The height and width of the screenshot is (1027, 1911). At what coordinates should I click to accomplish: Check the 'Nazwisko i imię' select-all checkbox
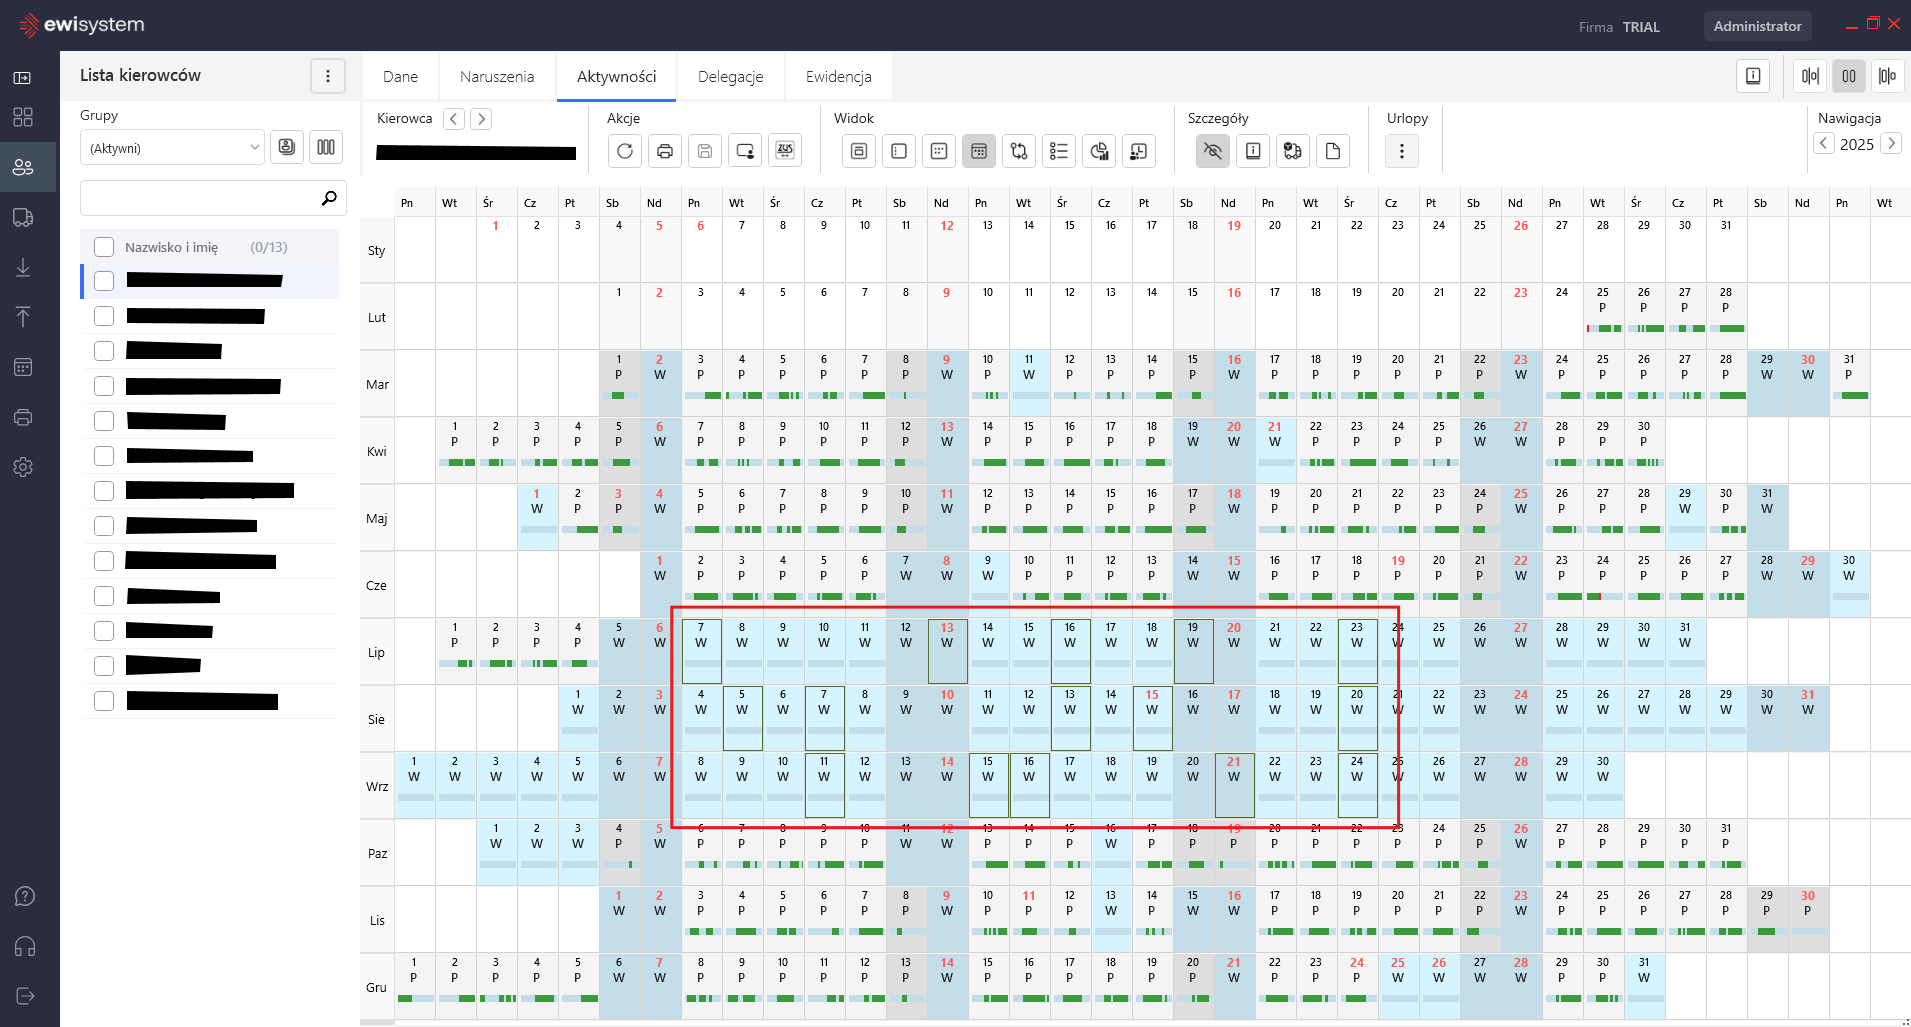coord(104,247)
